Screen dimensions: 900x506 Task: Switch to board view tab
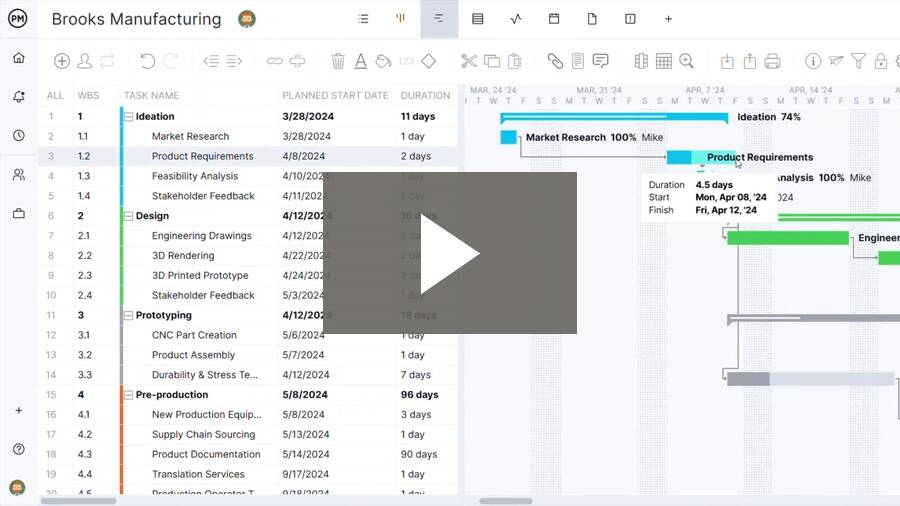pos(401,18)
